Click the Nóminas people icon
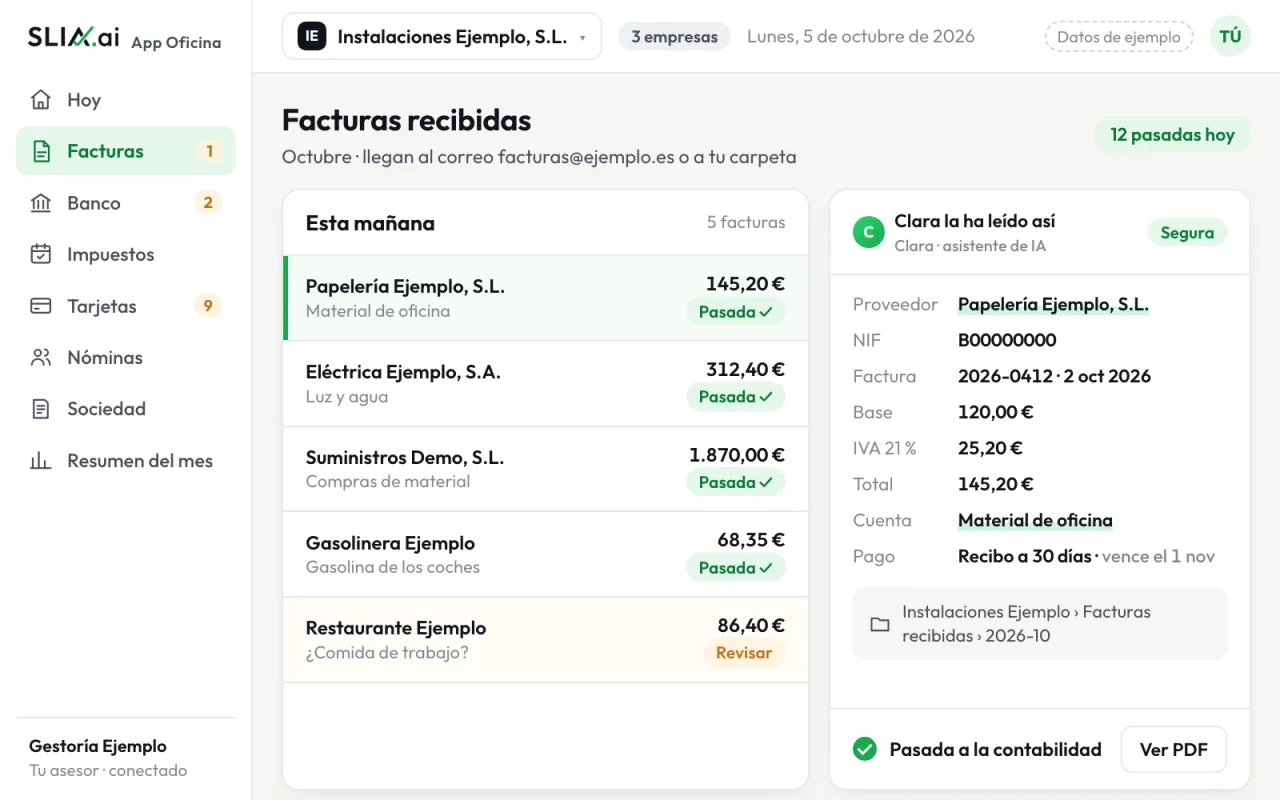 tap(41, 358)
